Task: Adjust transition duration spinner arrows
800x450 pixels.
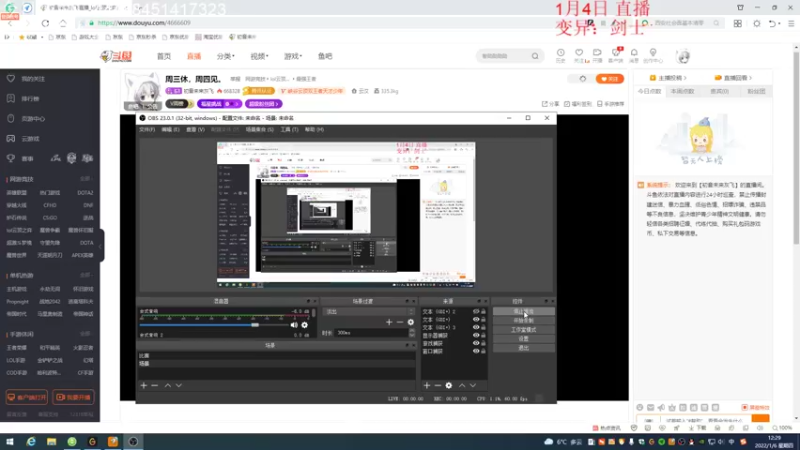Action: pyautogui.click(x=412, y=333)
